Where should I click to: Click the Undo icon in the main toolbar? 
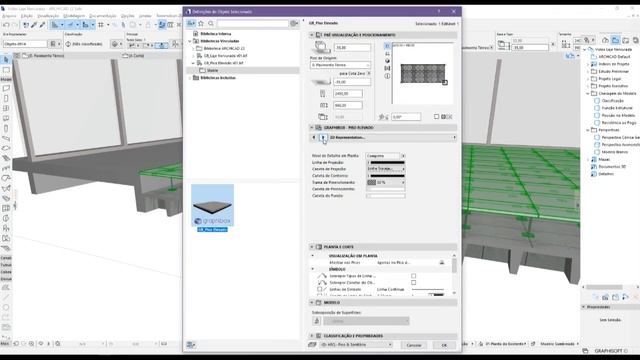[x=6, y=25]
